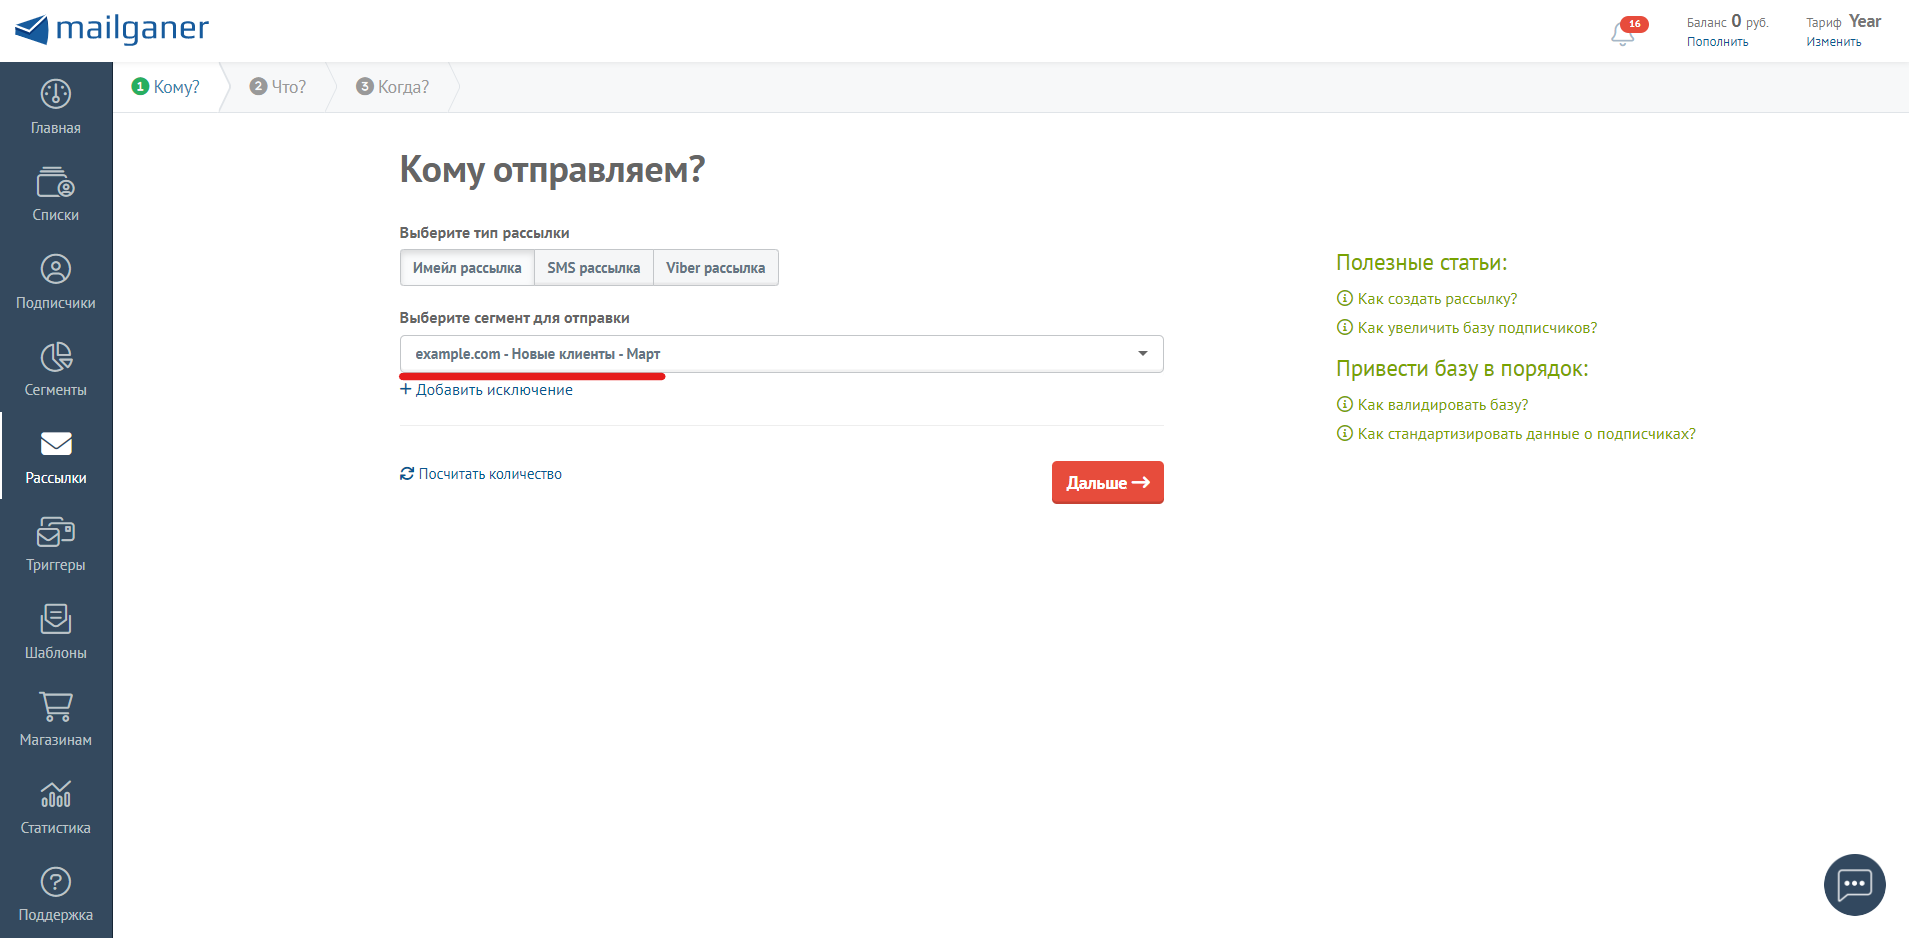Open the segment selection dropdown
Image resolution: width=1909 pixels, height=938 pixels.
click(781, 354)
